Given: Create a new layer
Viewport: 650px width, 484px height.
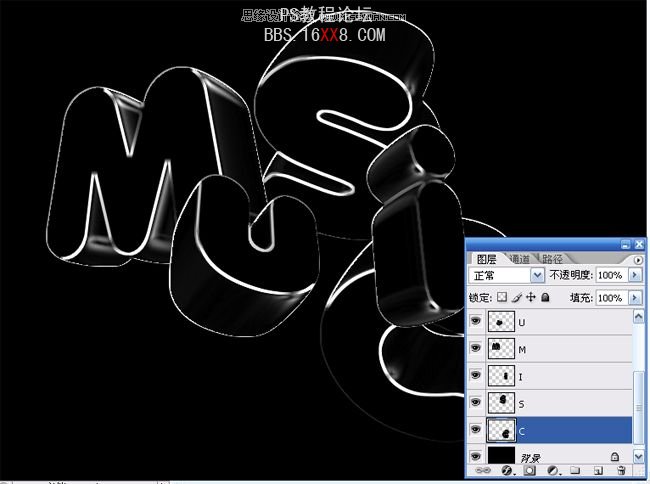Looking at the screenshot, I should [598, 469].
